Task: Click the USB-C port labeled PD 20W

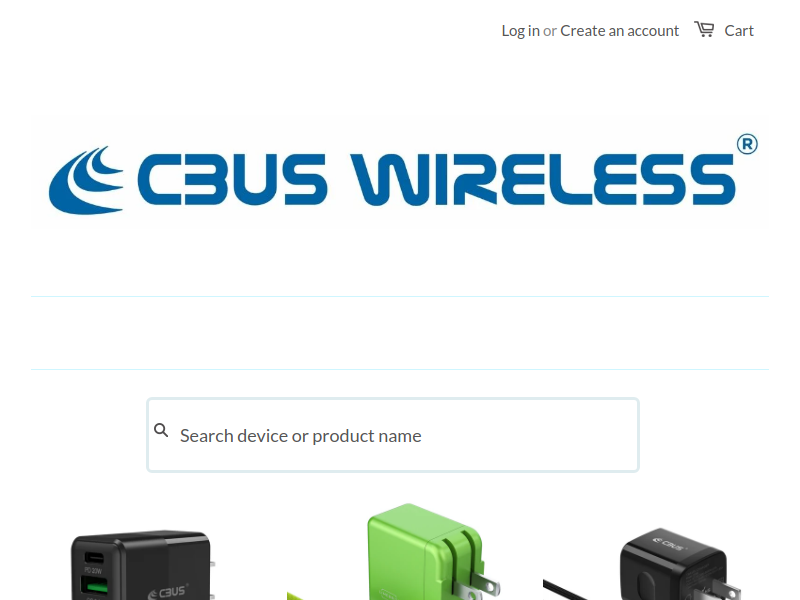Action: [x=94, y=557]
